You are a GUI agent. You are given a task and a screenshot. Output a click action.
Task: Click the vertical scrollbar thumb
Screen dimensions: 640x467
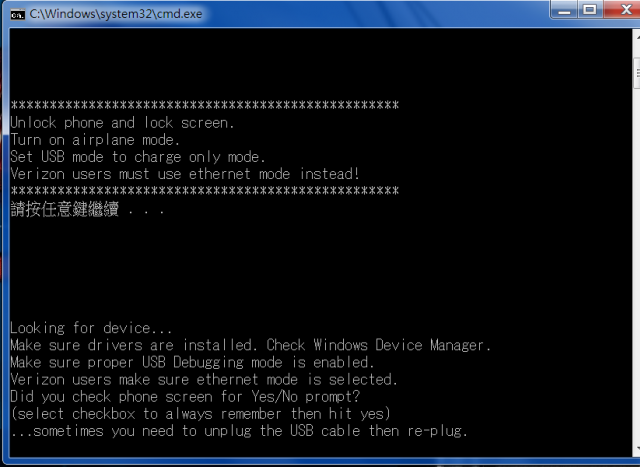637,73
